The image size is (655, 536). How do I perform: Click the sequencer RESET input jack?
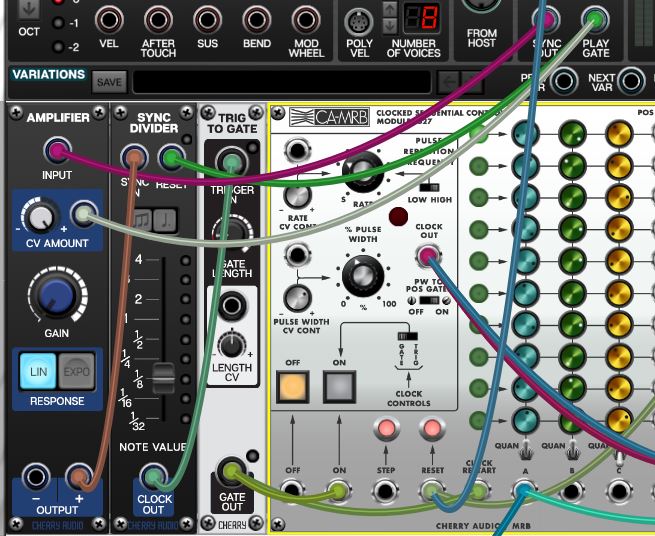point(432,491)
